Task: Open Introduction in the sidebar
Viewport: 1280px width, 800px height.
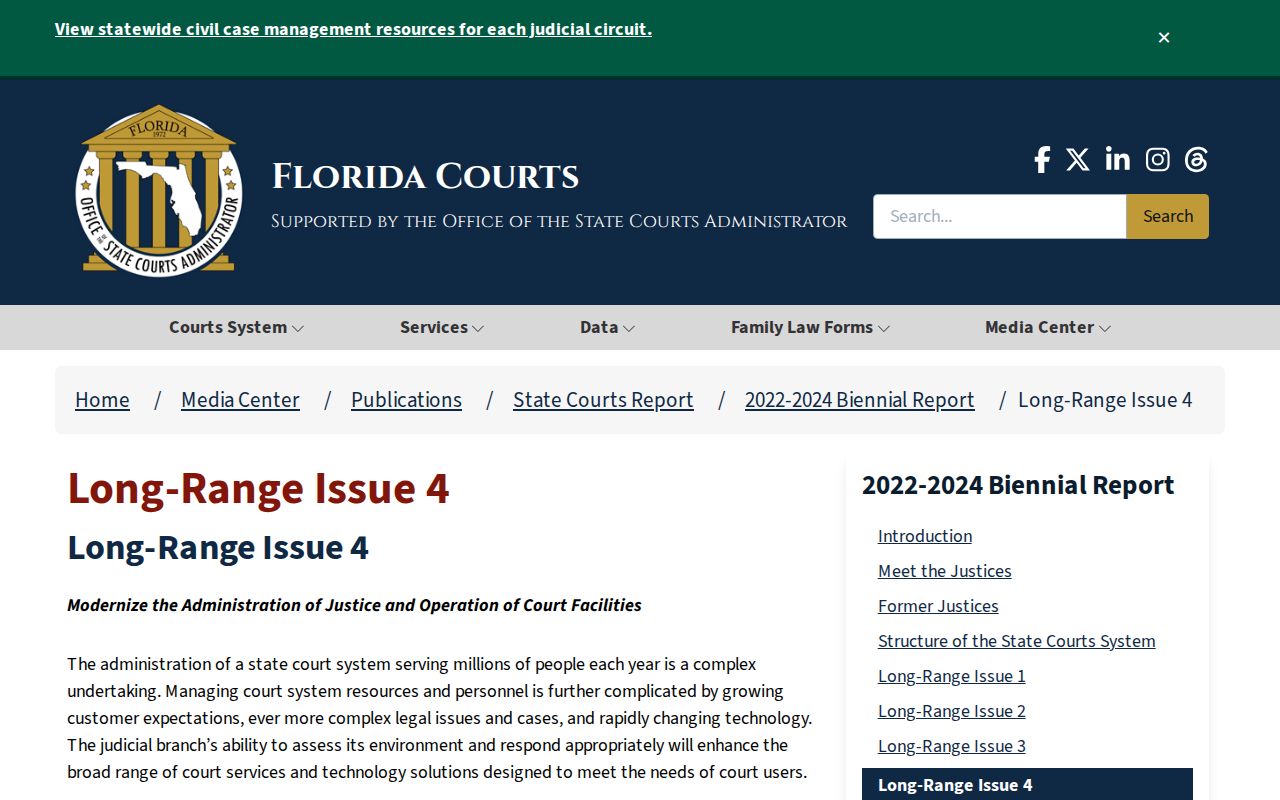Action: point(925,536)
